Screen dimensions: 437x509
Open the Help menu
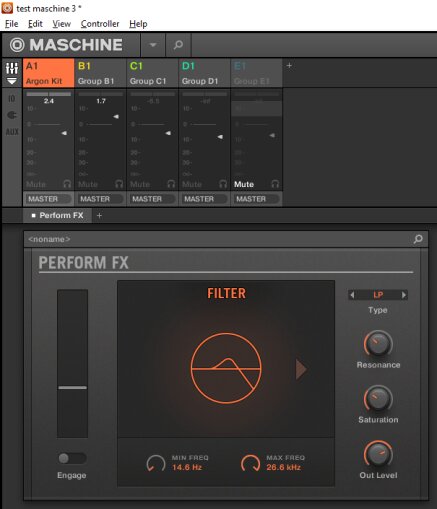[138, 24]
